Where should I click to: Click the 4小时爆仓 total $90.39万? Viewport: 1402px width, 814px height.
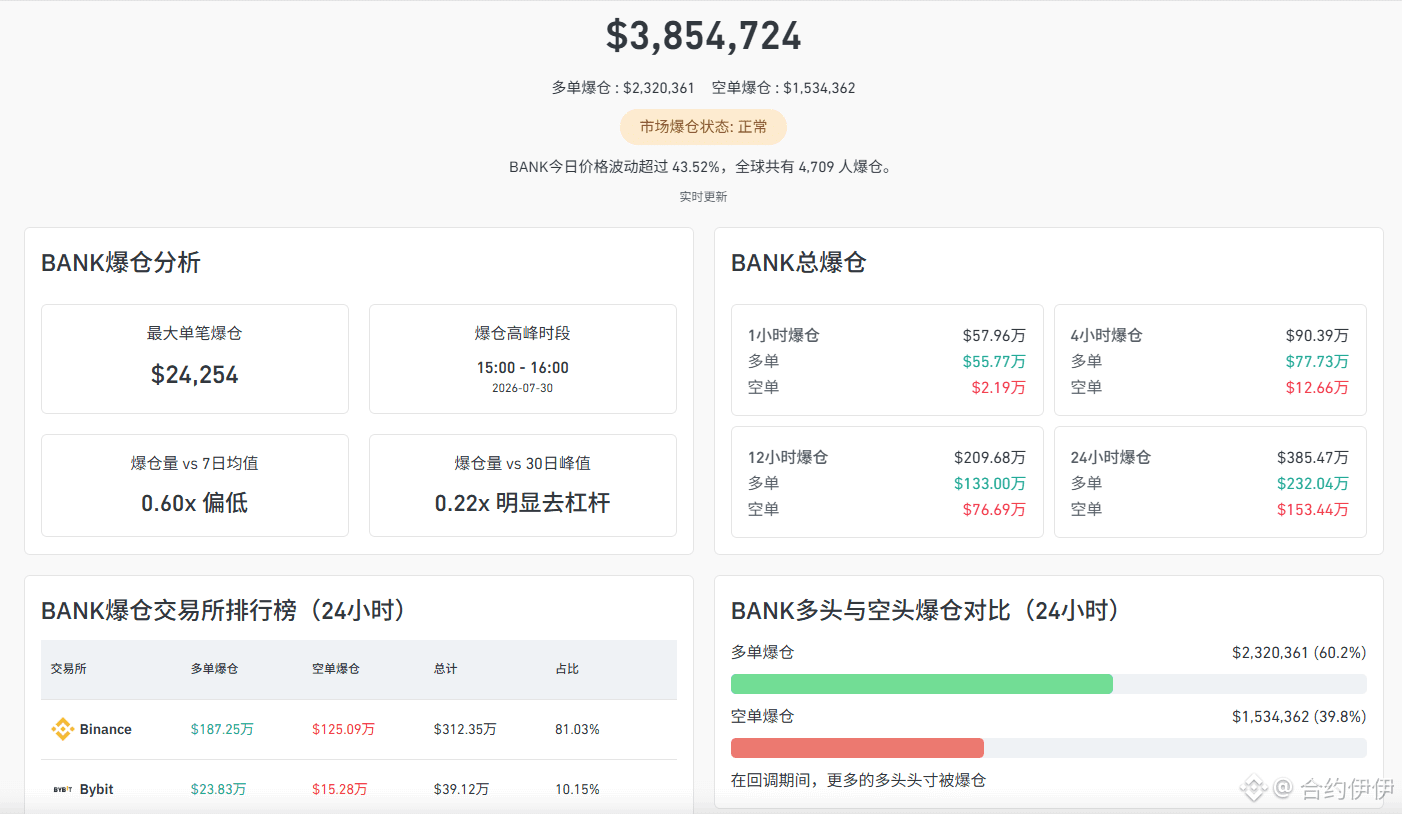click(x=1317, y=336)
